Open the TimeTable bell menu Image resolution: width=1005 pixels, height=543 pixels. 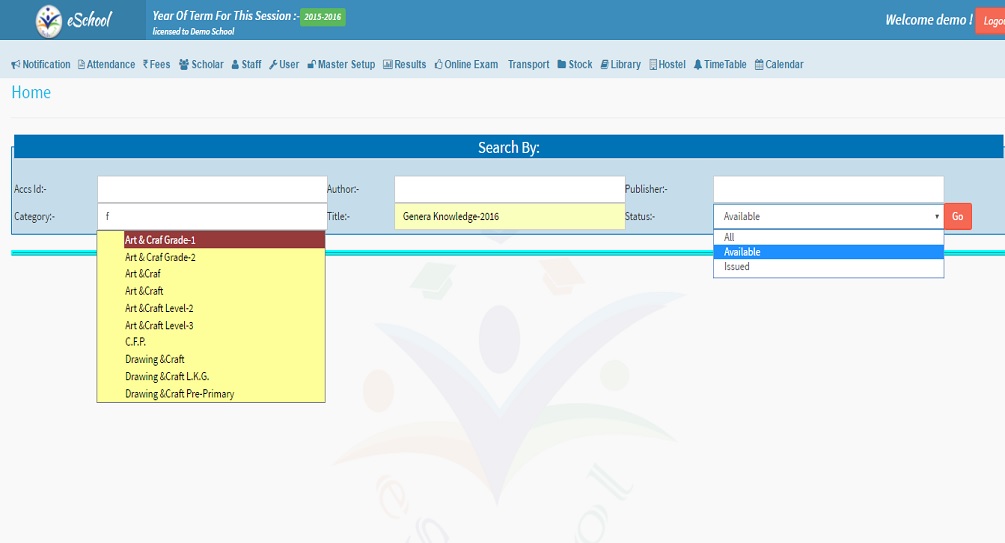pos(719,65)
